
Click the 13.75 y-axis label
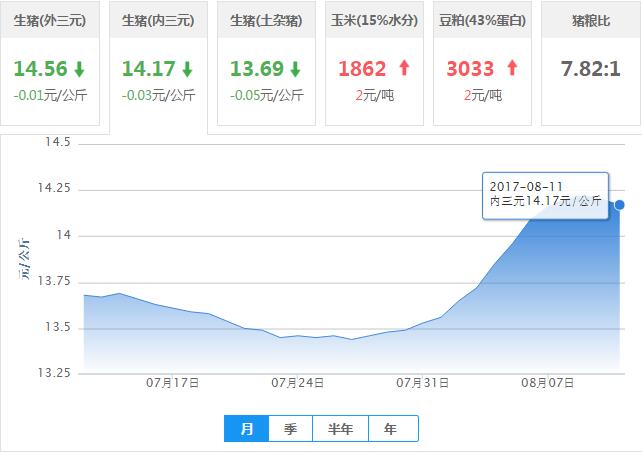coord(54,281)
